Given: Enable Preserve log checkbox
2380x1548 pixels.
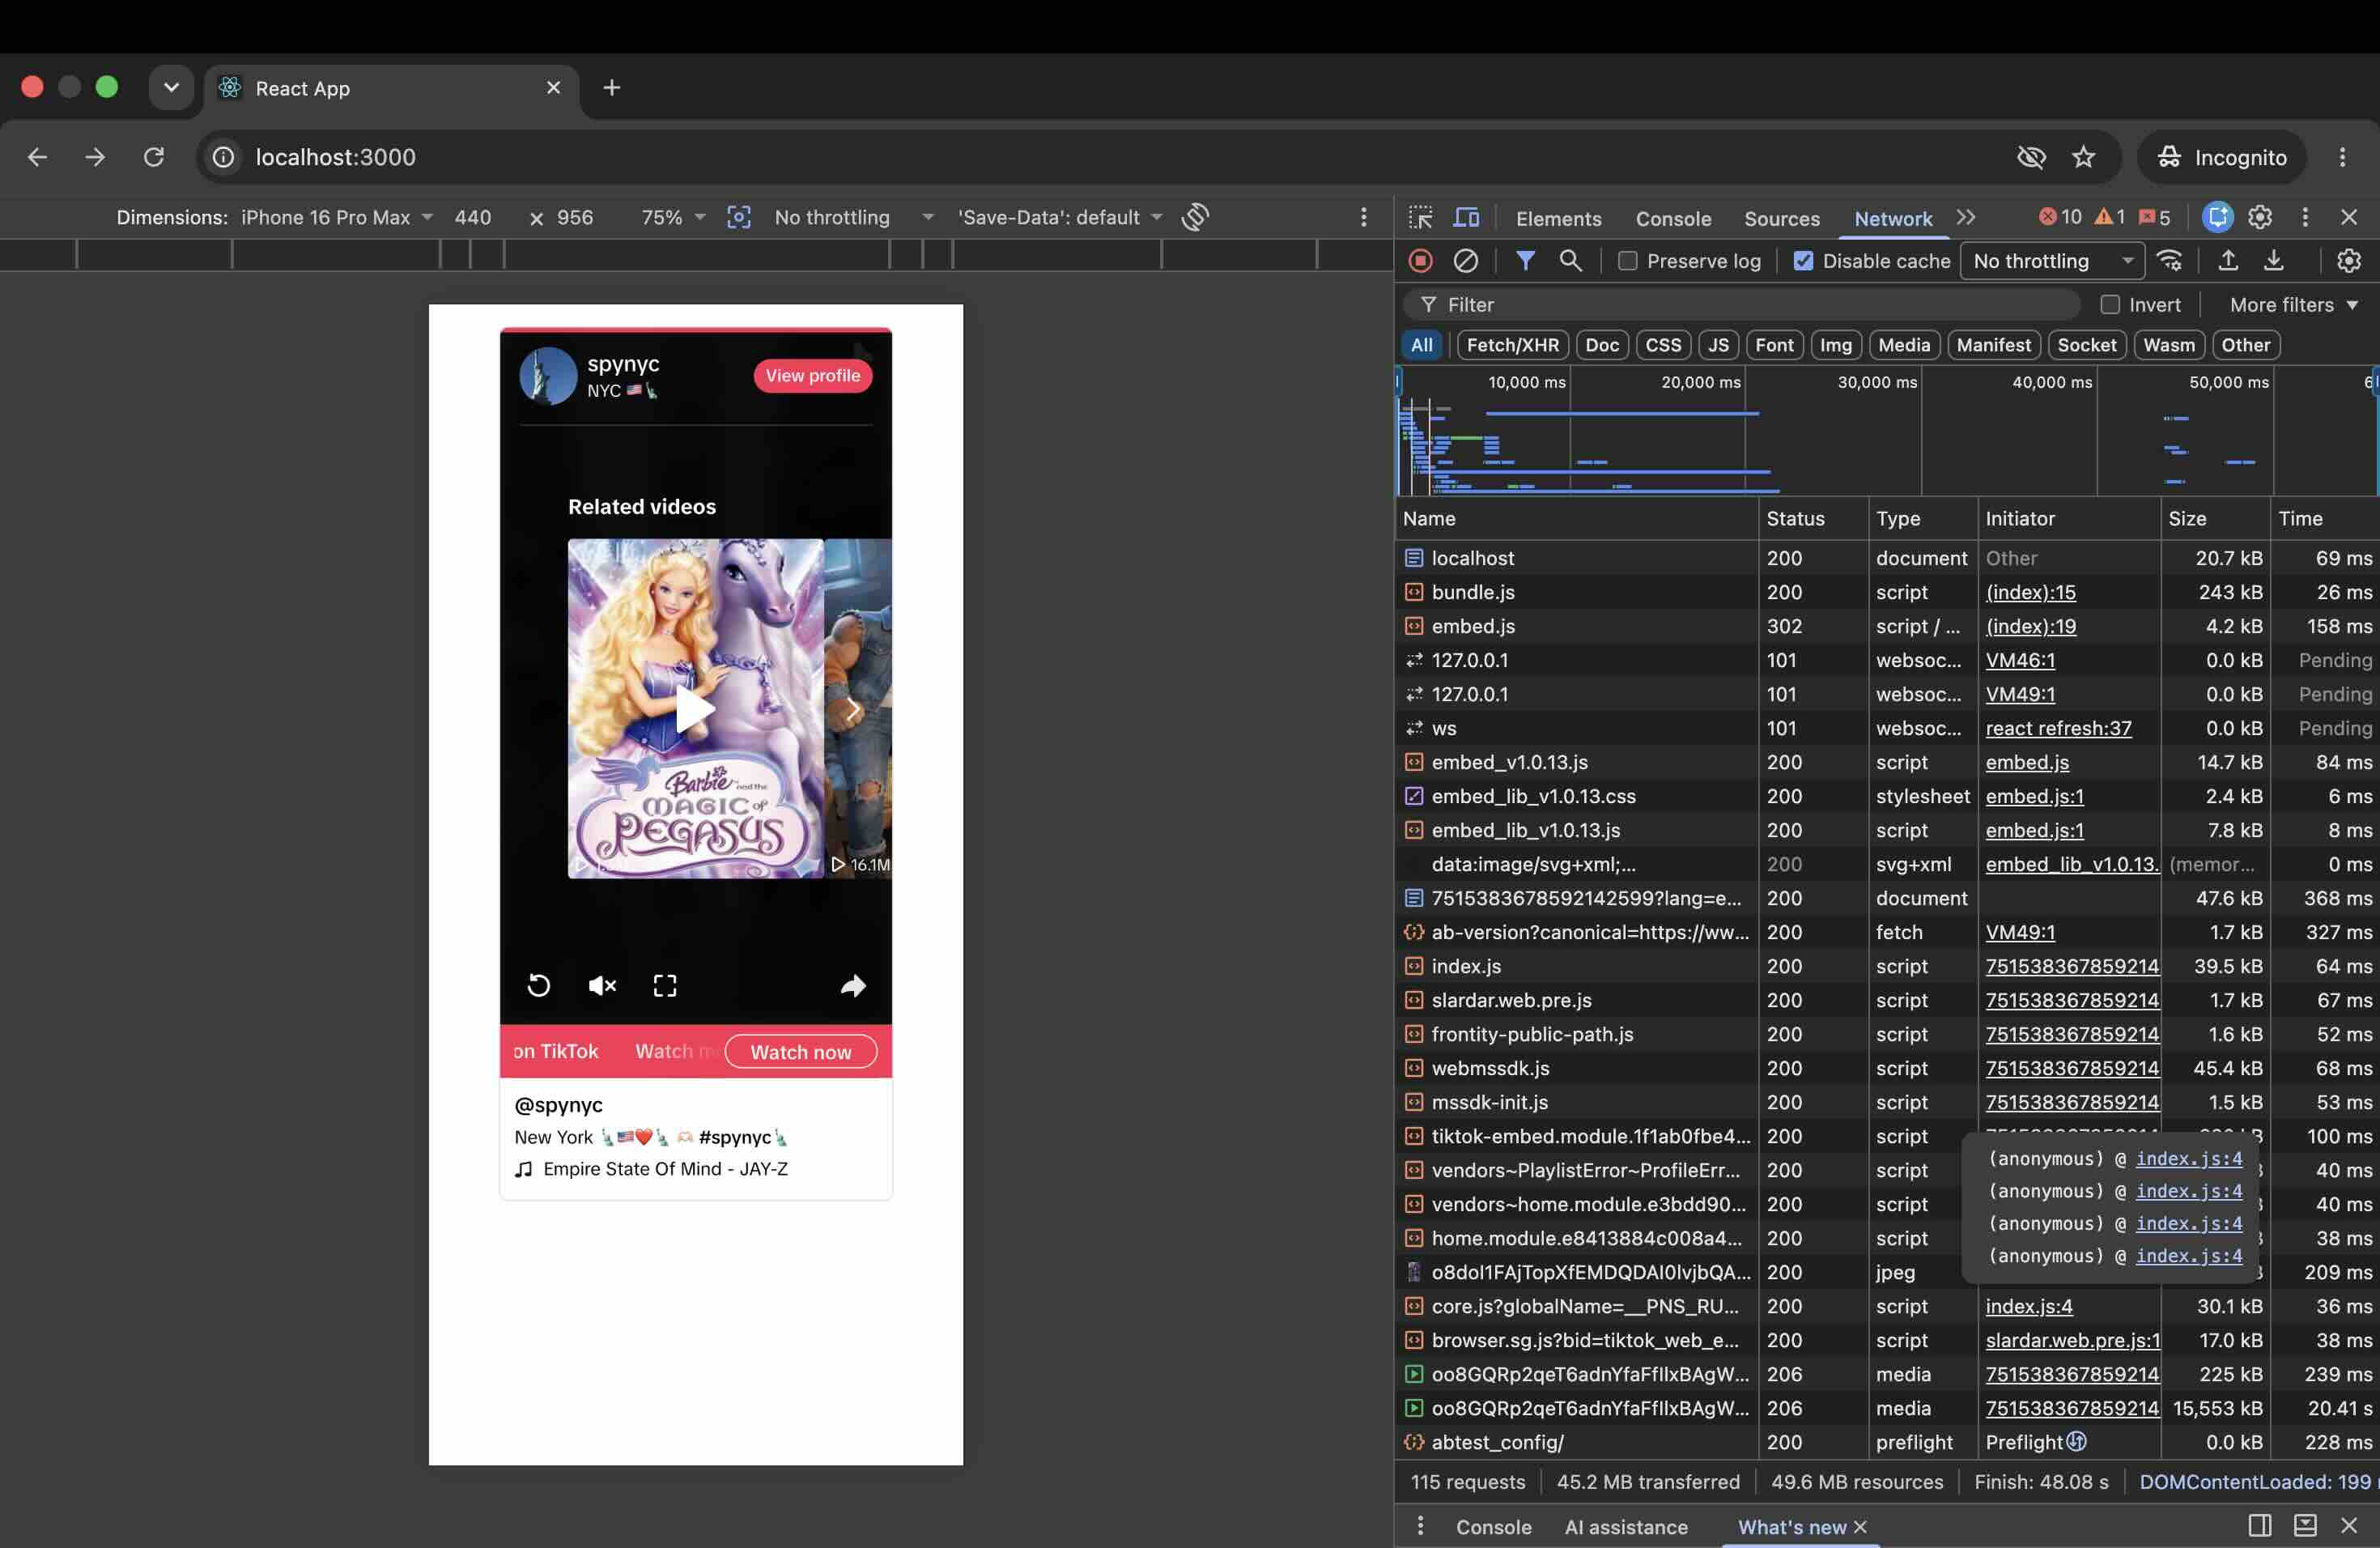Looking at the screenshot, I should (x=1628, y=261).
